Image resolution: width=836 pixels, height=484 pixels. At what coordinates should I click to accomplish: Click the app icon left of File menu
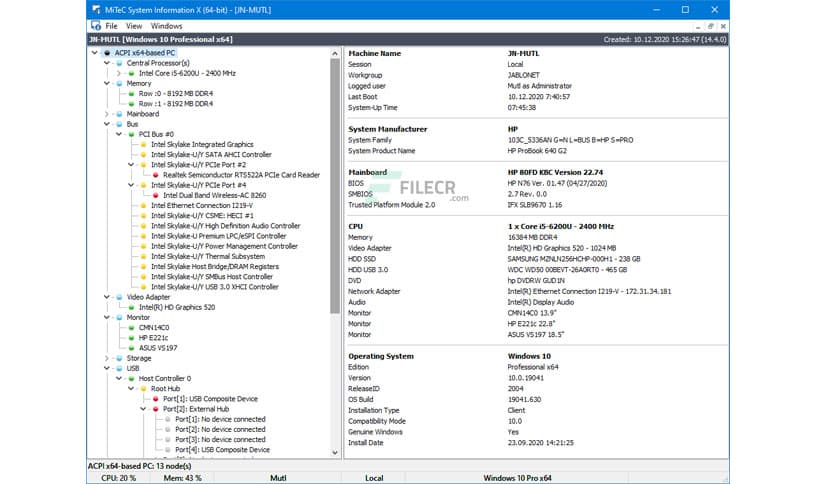(96, 26)
